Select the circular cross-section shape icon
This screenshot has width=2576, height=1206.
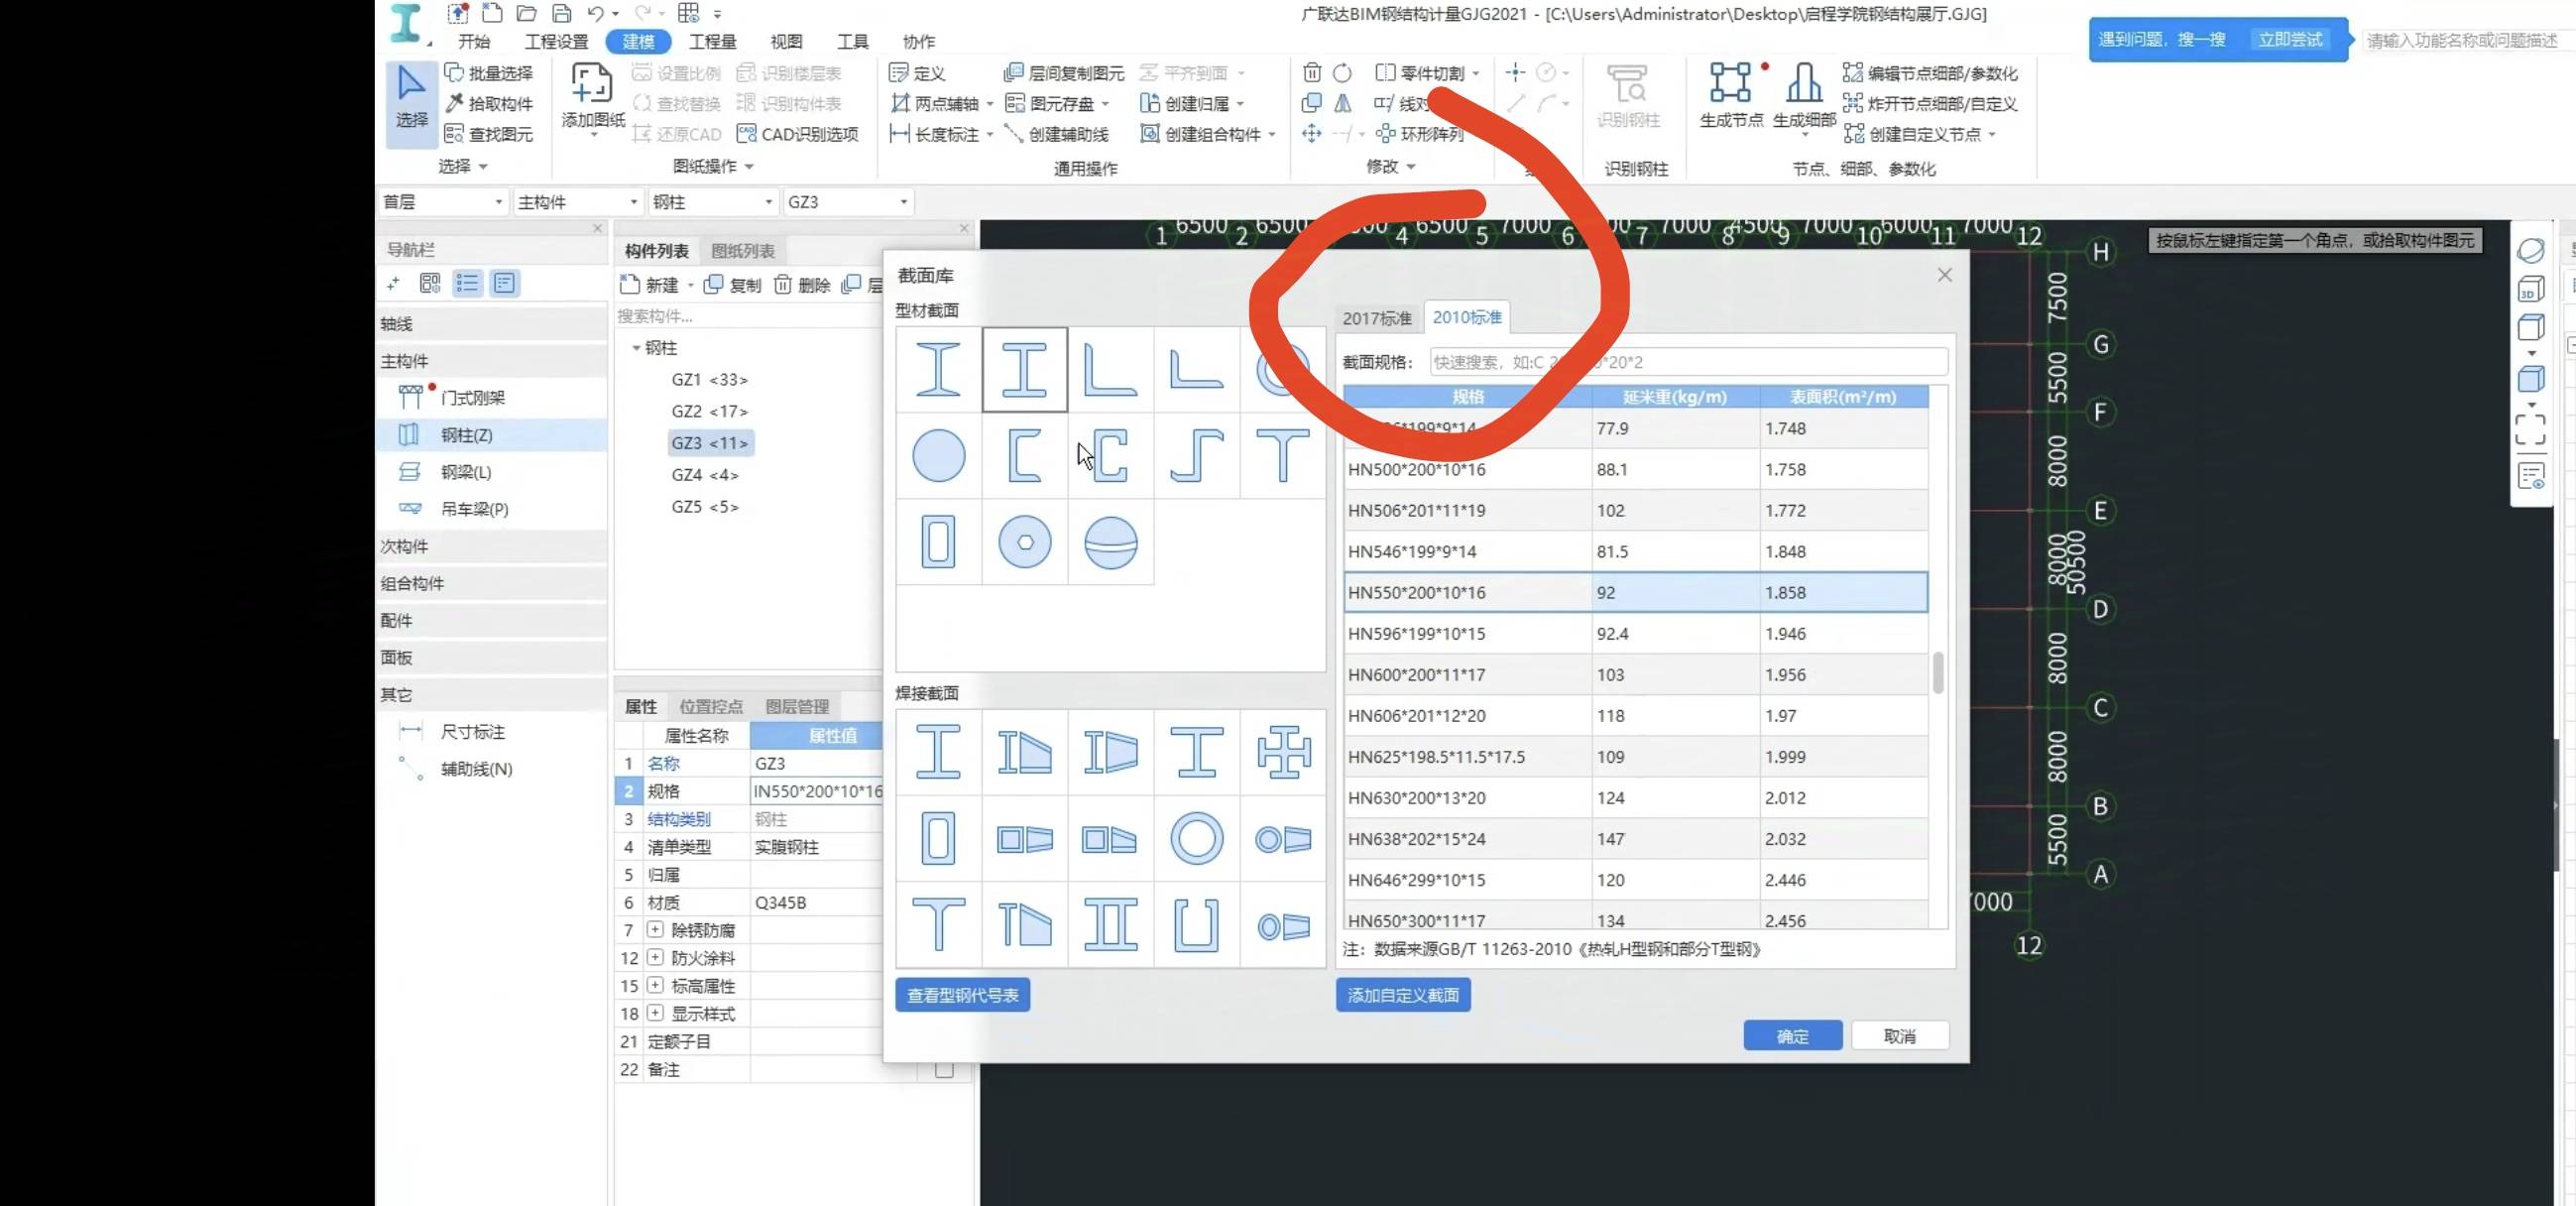coord(936,455)
